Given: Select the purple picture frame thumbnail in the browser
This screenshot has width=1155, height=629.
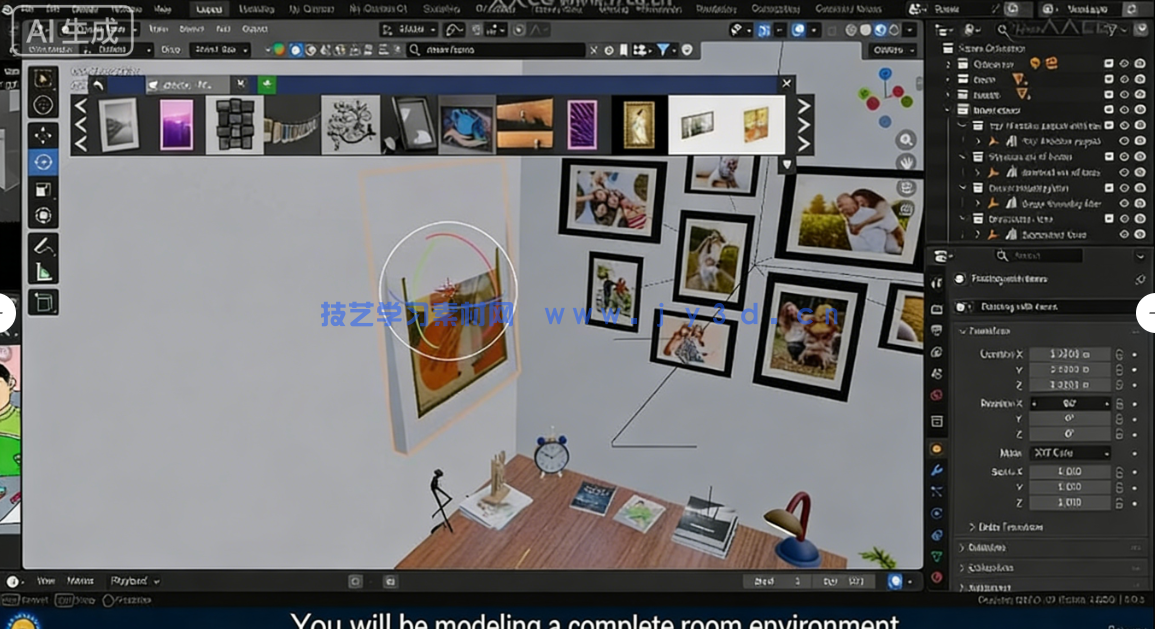Looking at the screenshot, I should click(178, 124).
